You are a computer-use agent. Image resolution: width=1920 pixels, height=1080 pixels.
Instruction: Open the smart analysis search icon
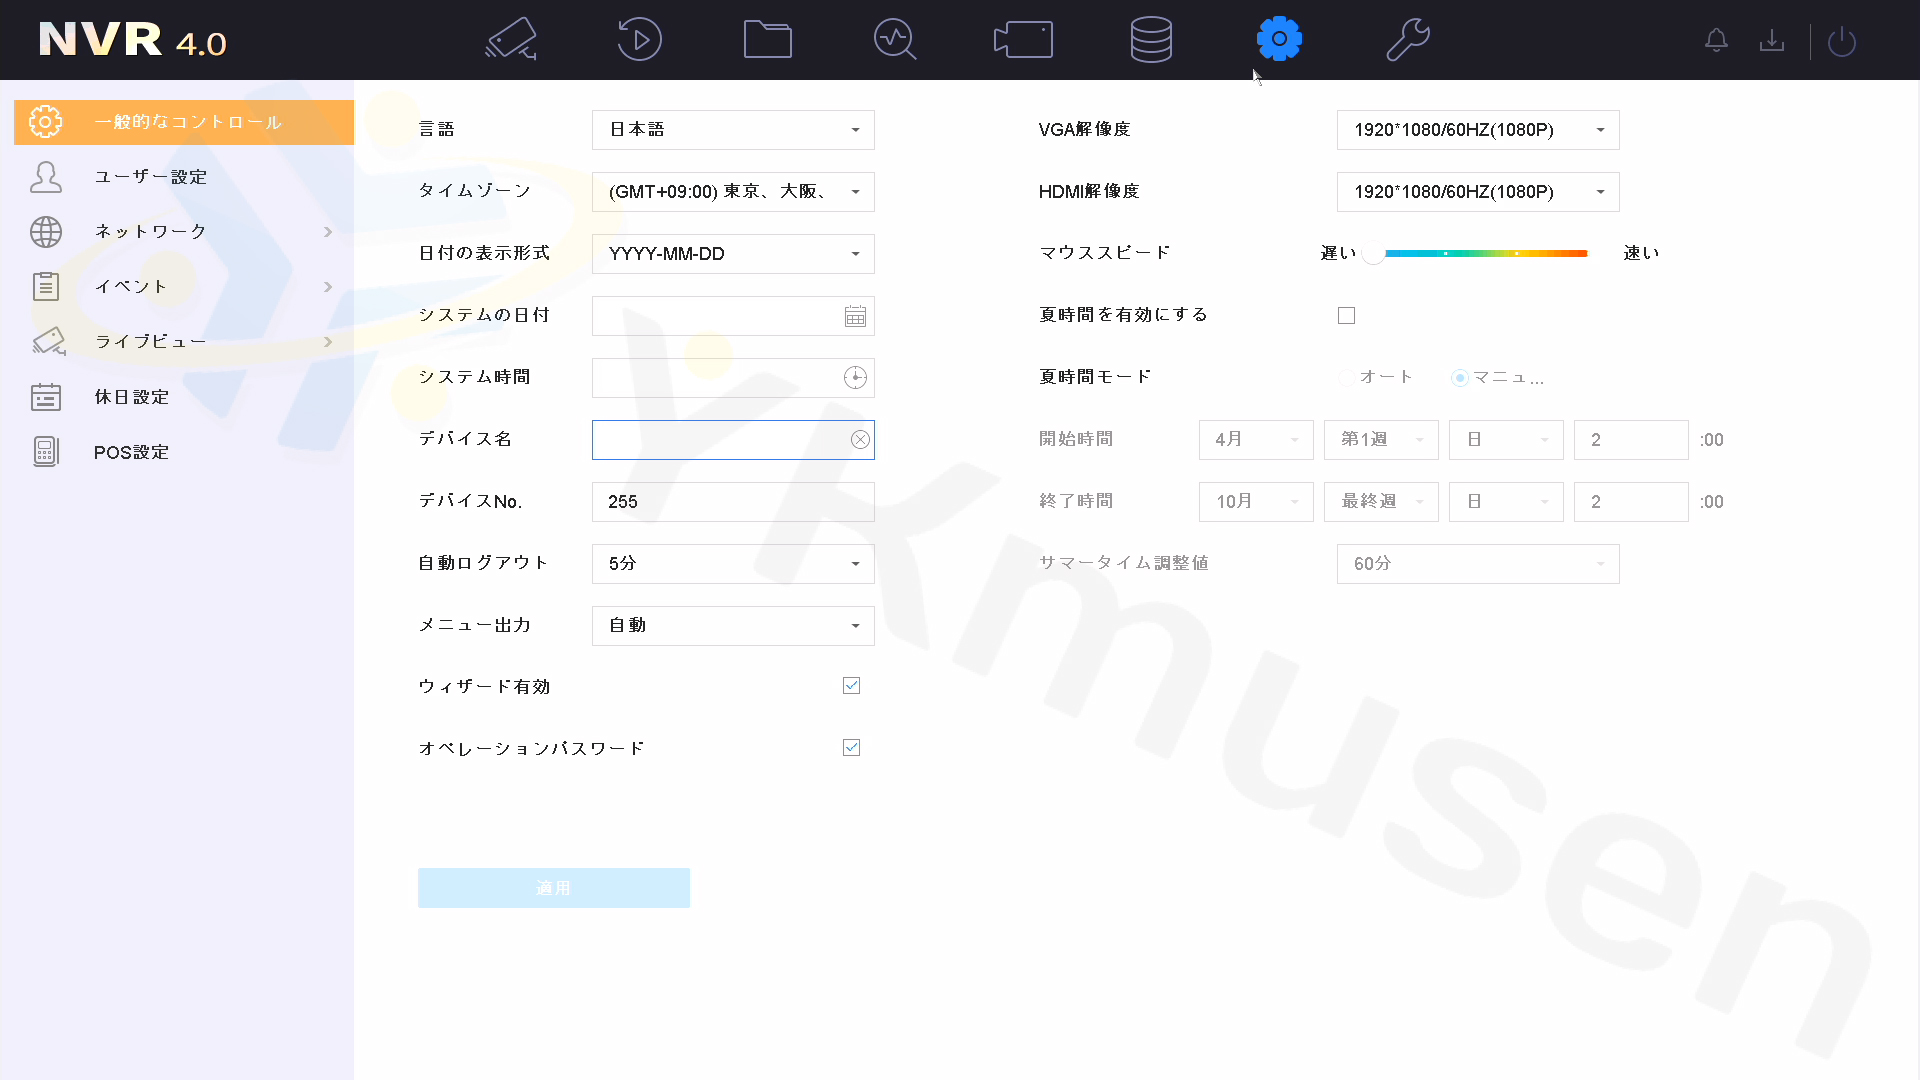(x=894, y=39)
